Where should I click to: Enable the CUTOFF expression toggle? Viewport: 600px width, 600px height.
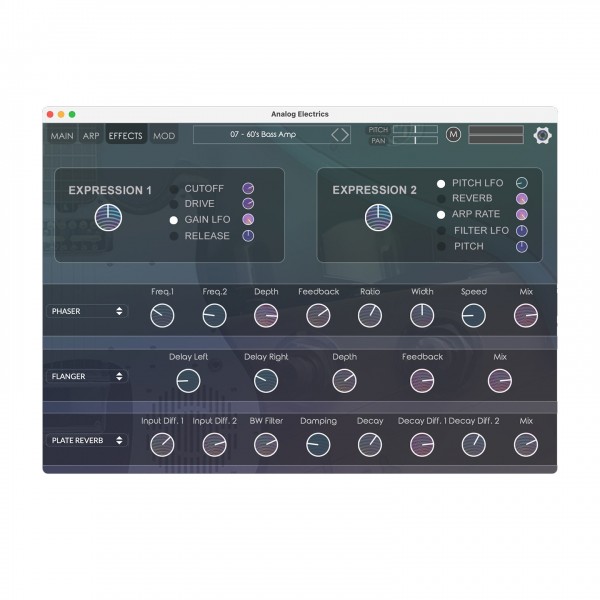click(x=174, y=189)
